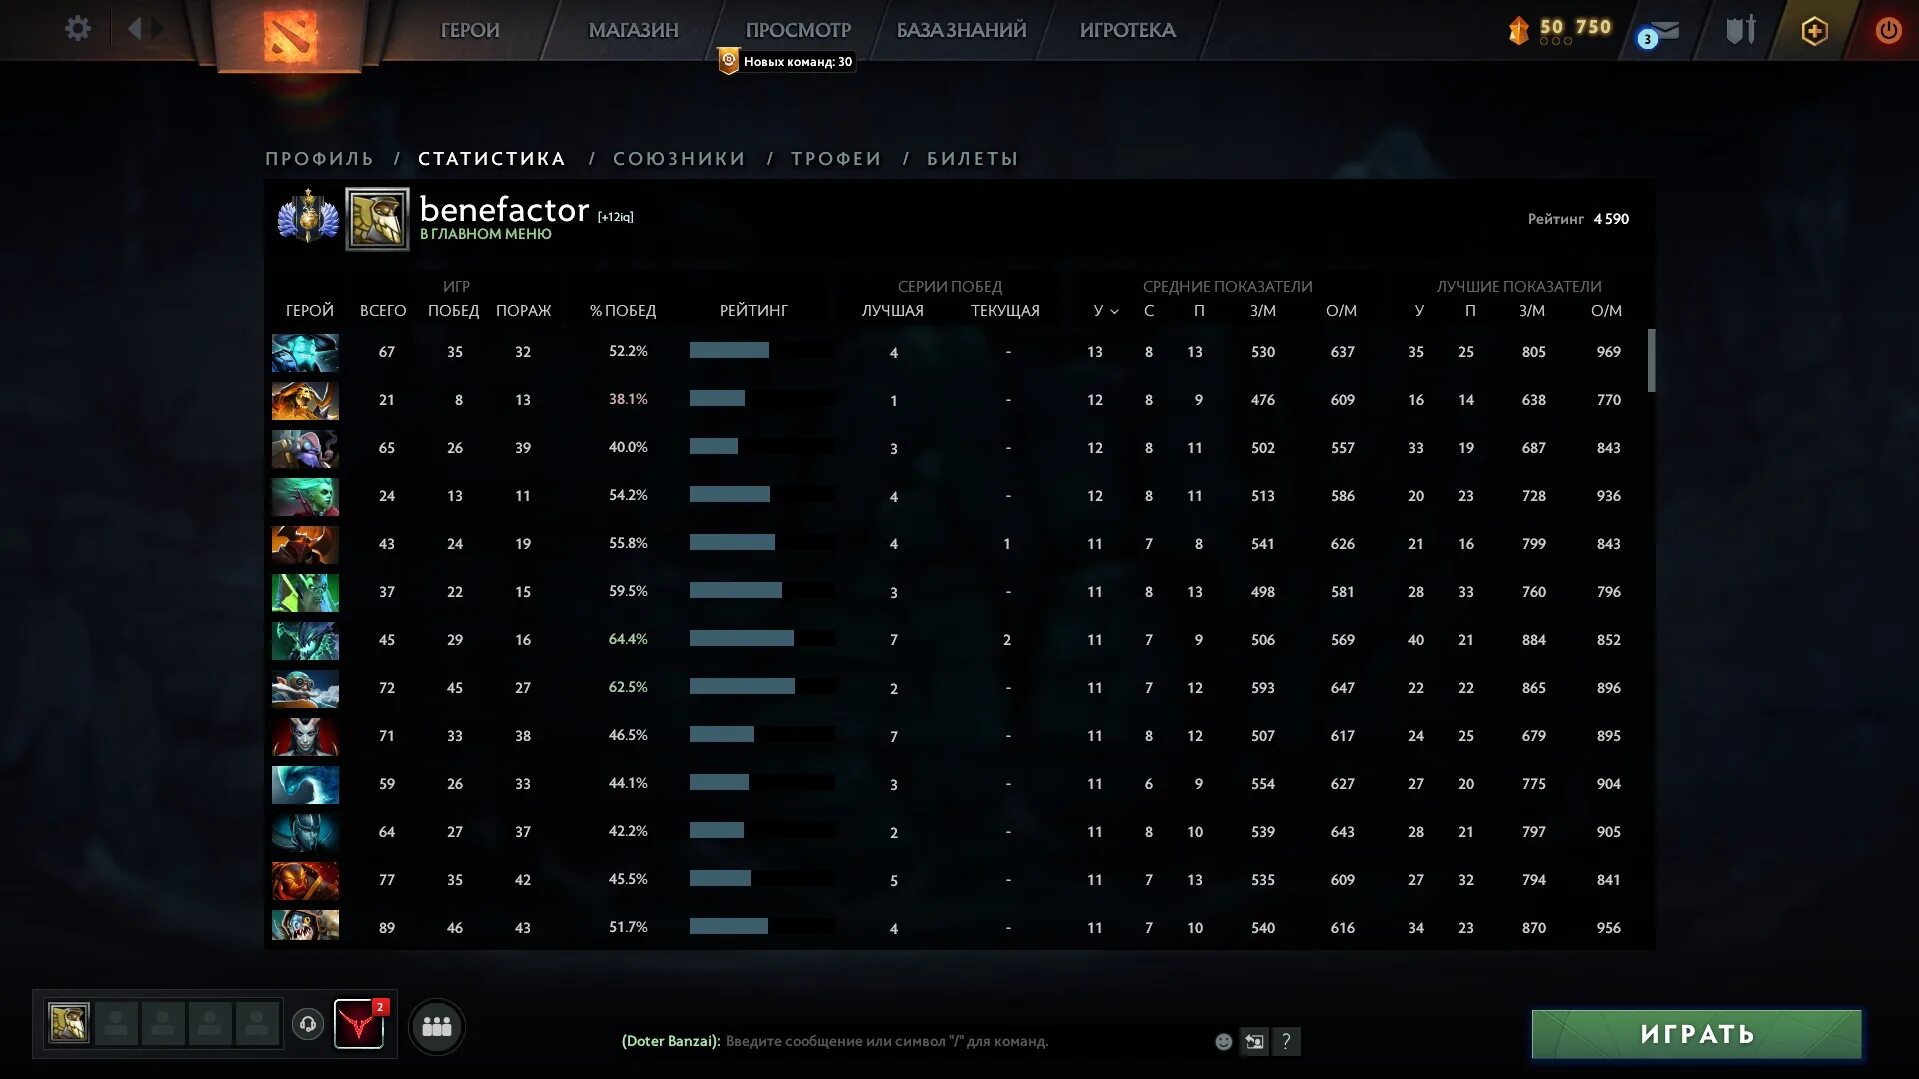This screenshot has height=1079, width=1919.
Task: Open the shards balance icon
Action: pos(1518,31)
